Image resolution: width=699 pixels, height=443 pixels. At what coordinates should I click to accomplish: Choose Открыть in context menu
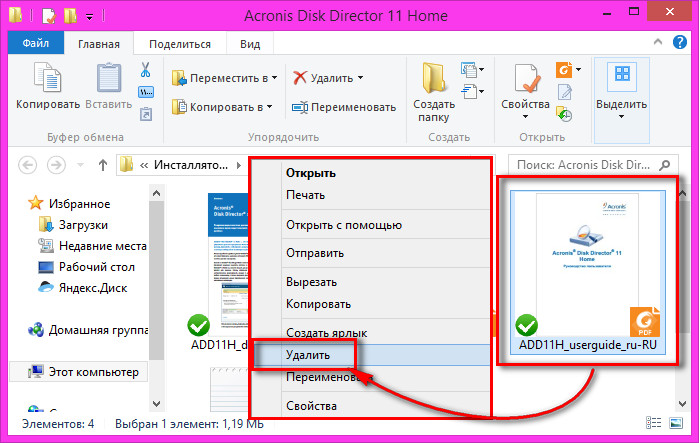pos(311,173)
